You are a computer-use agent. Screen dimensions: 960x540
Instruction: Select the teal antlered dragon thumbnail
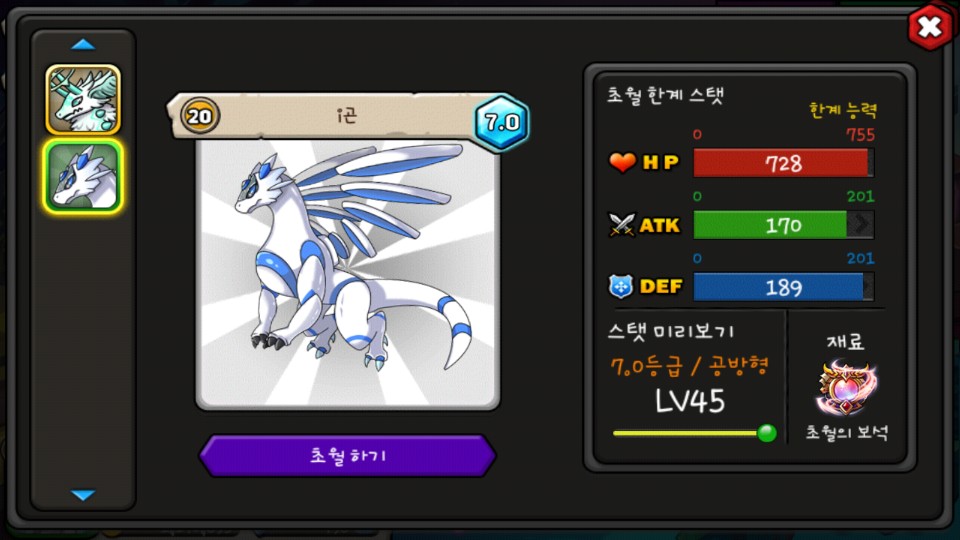click(x=83, y=100)
